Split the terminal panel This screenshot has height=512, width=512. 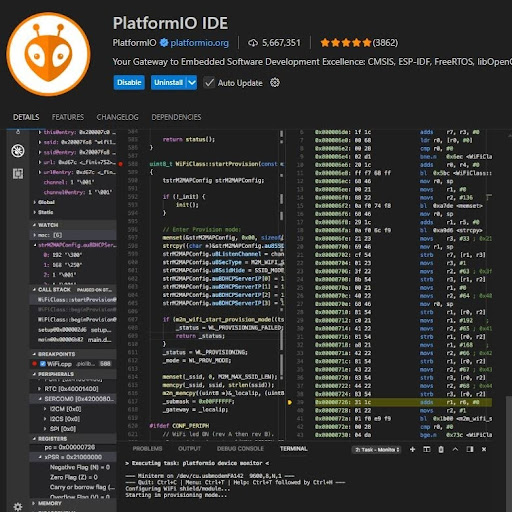click(x=427, y=449)
